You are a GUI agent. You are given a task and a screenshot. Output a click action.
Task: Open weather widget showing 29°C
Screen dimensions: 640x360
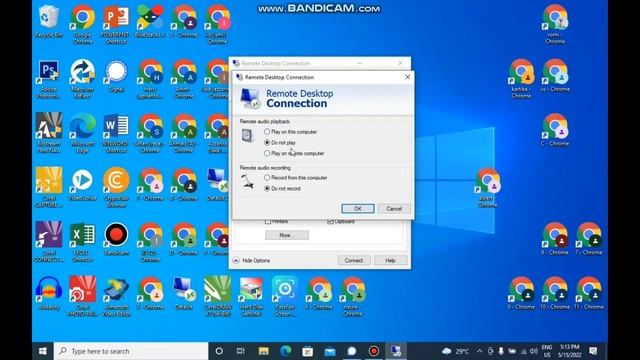[x=456, y=351]
